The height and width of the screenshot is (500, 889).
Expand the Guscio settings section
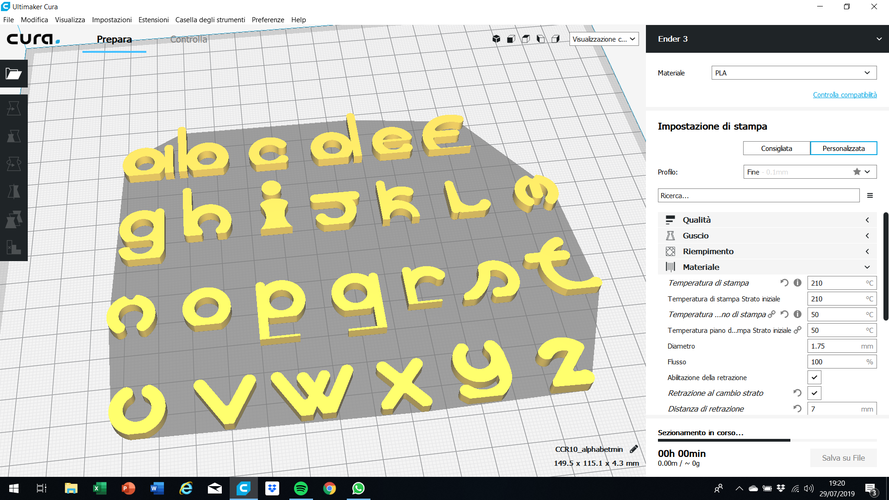coord(768,236)
